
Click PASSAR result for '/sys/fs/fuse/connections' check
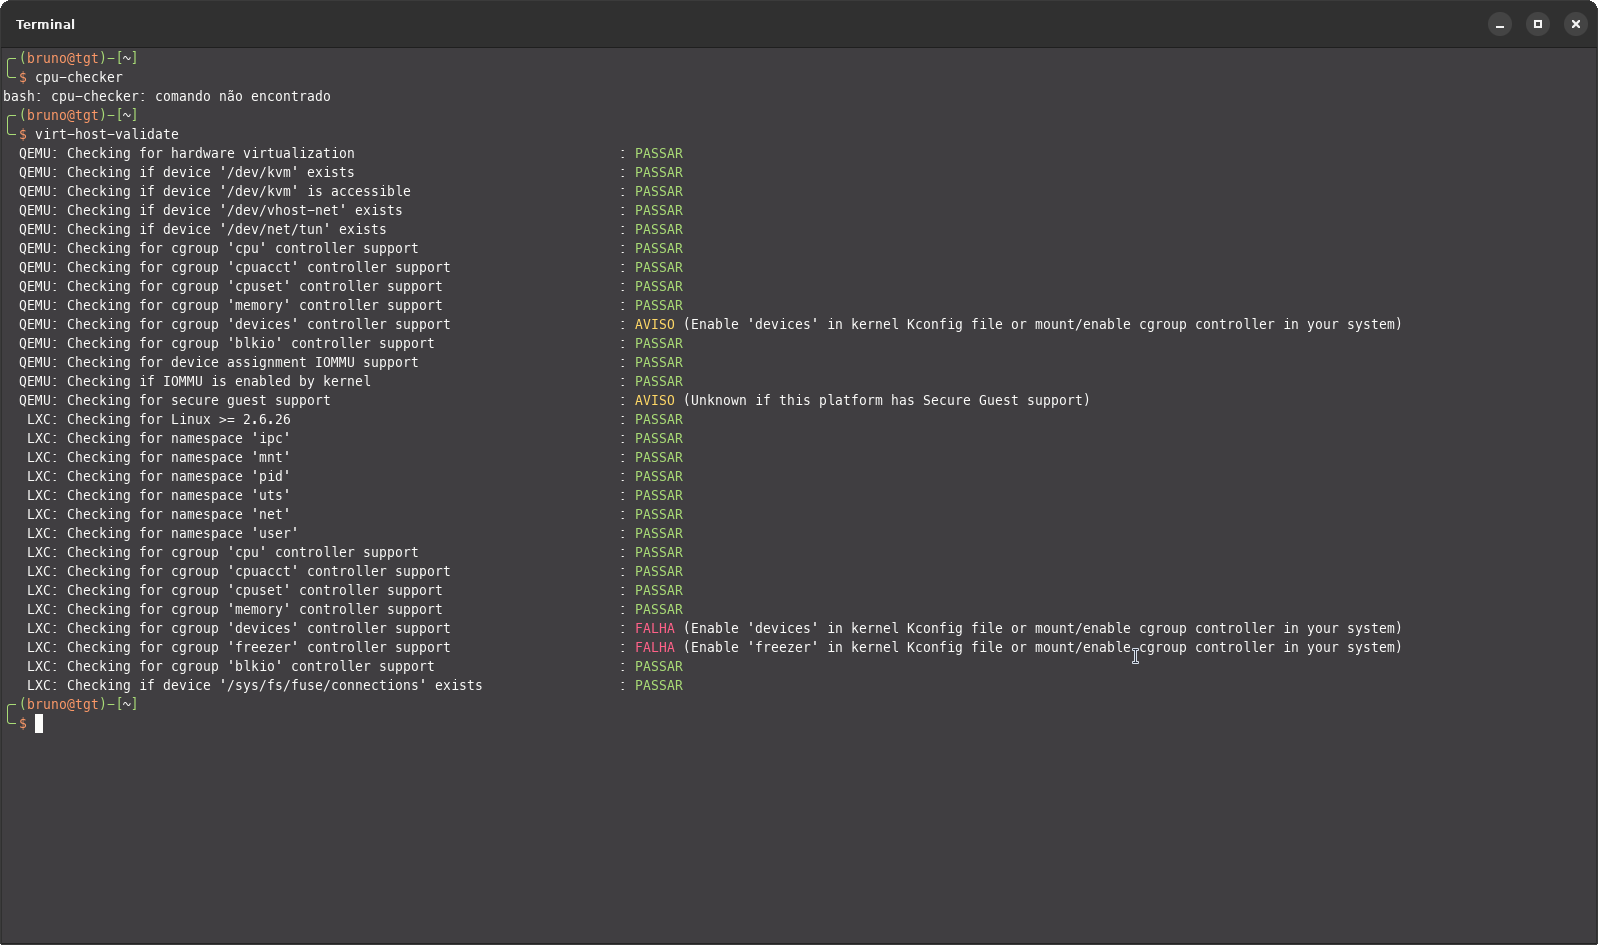(x=658, y=685)
